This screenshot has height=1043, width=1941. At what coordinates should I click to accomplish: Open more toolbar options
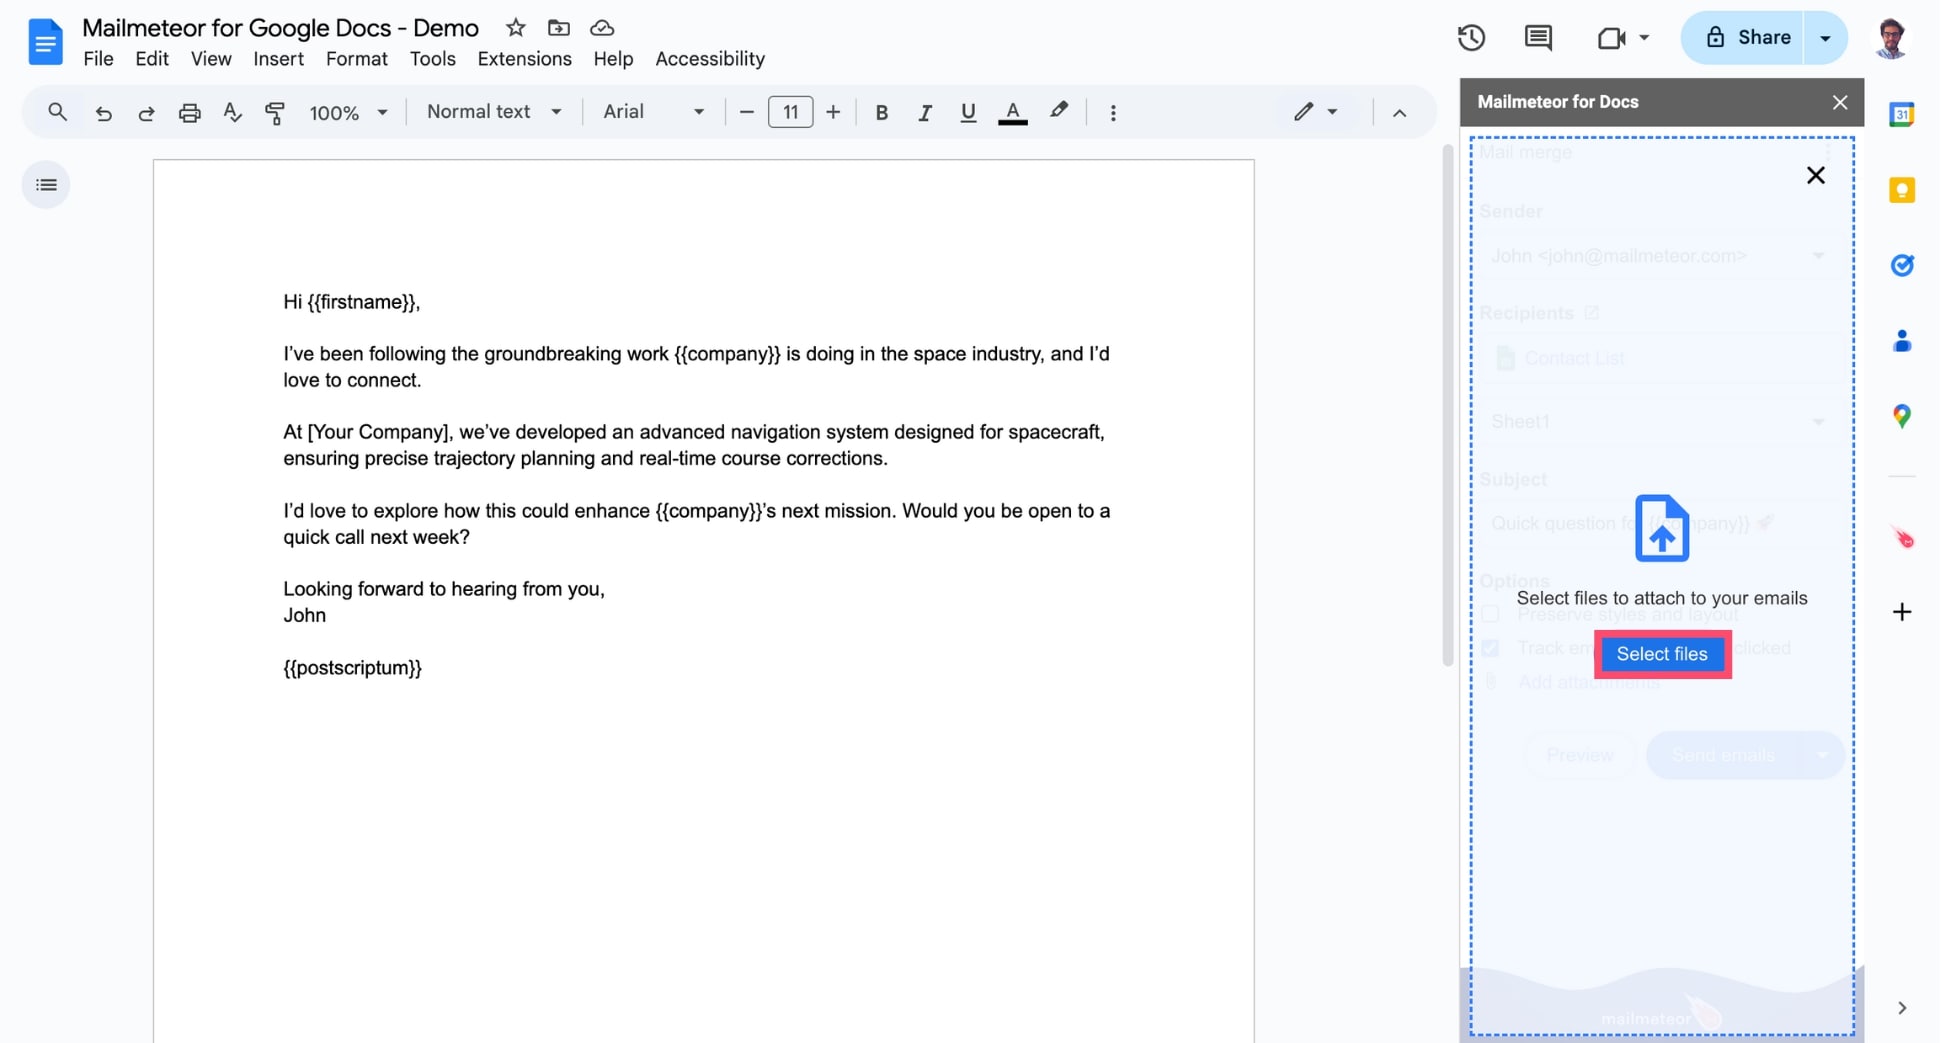click(x=1113, y=112)
